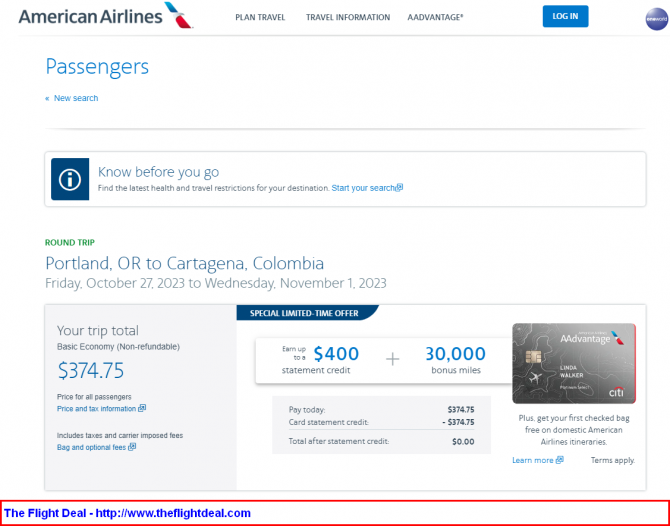670x526 pixels.
Task: Click the external icon next to Learn more
Action: pyautogui.click(x=559, y=460)
